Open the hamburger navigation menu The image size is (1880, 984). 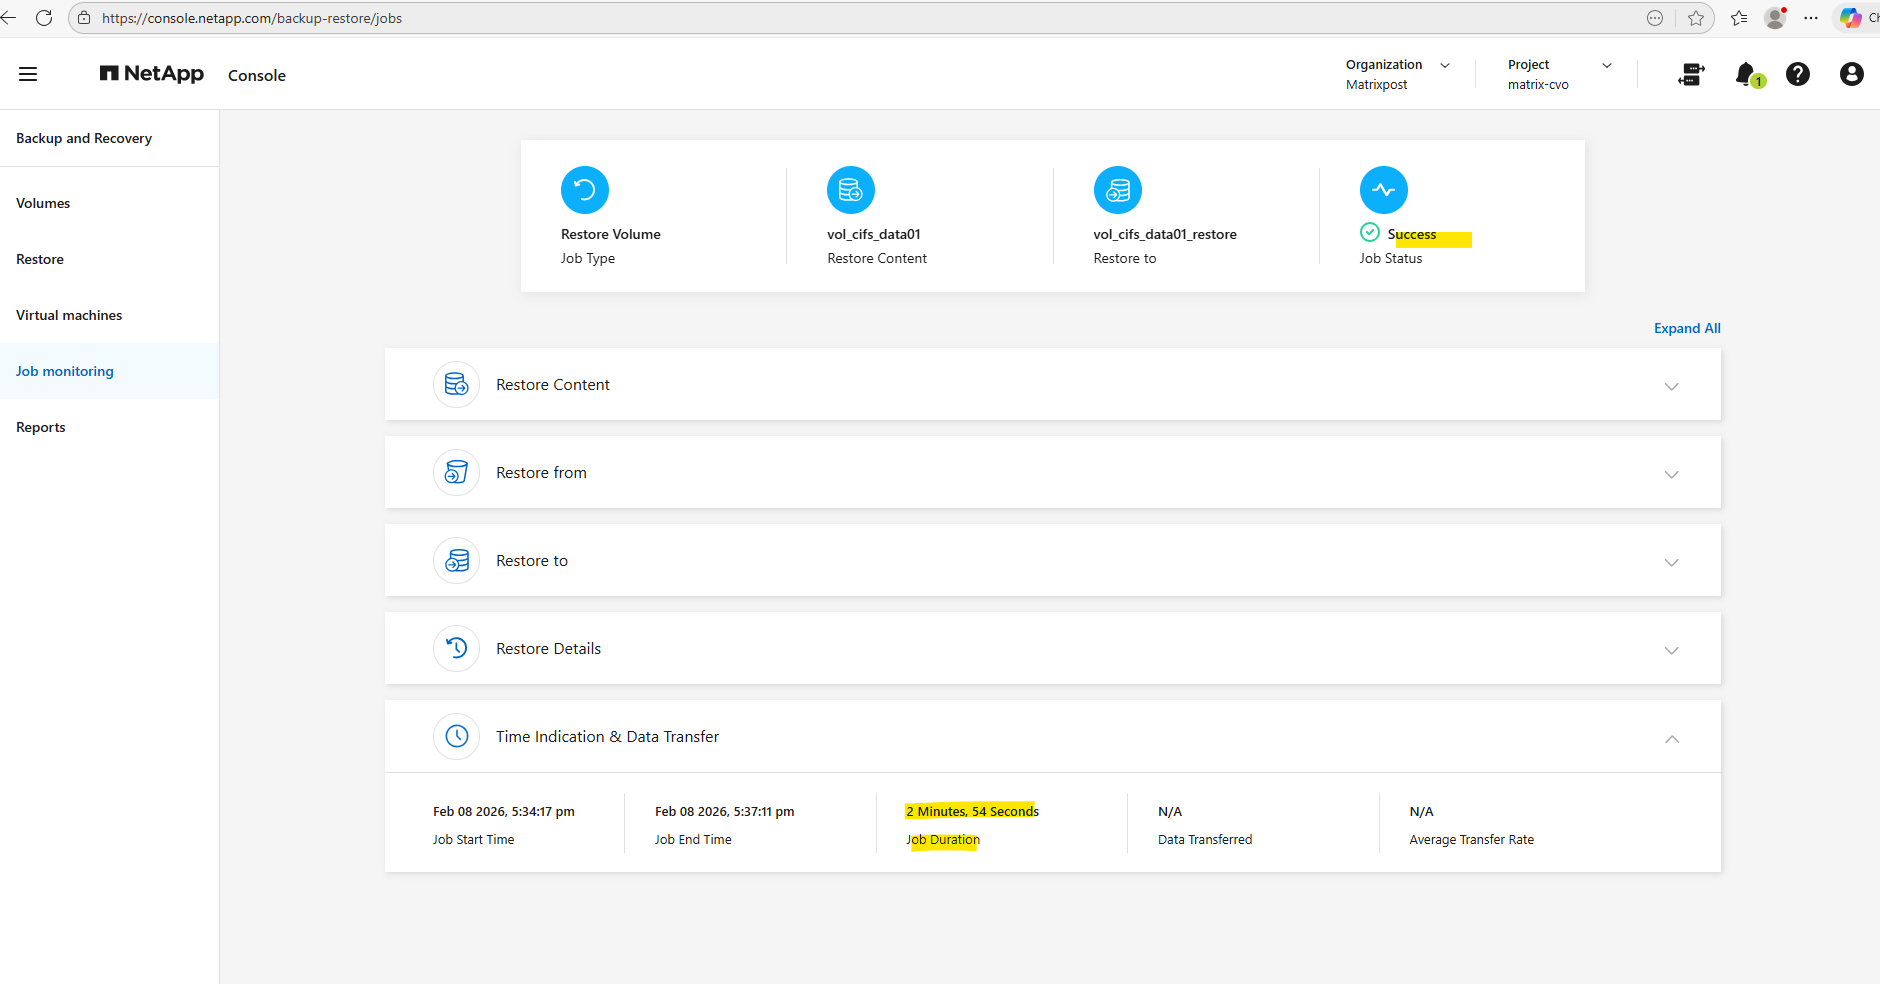[x=28, y=74]
